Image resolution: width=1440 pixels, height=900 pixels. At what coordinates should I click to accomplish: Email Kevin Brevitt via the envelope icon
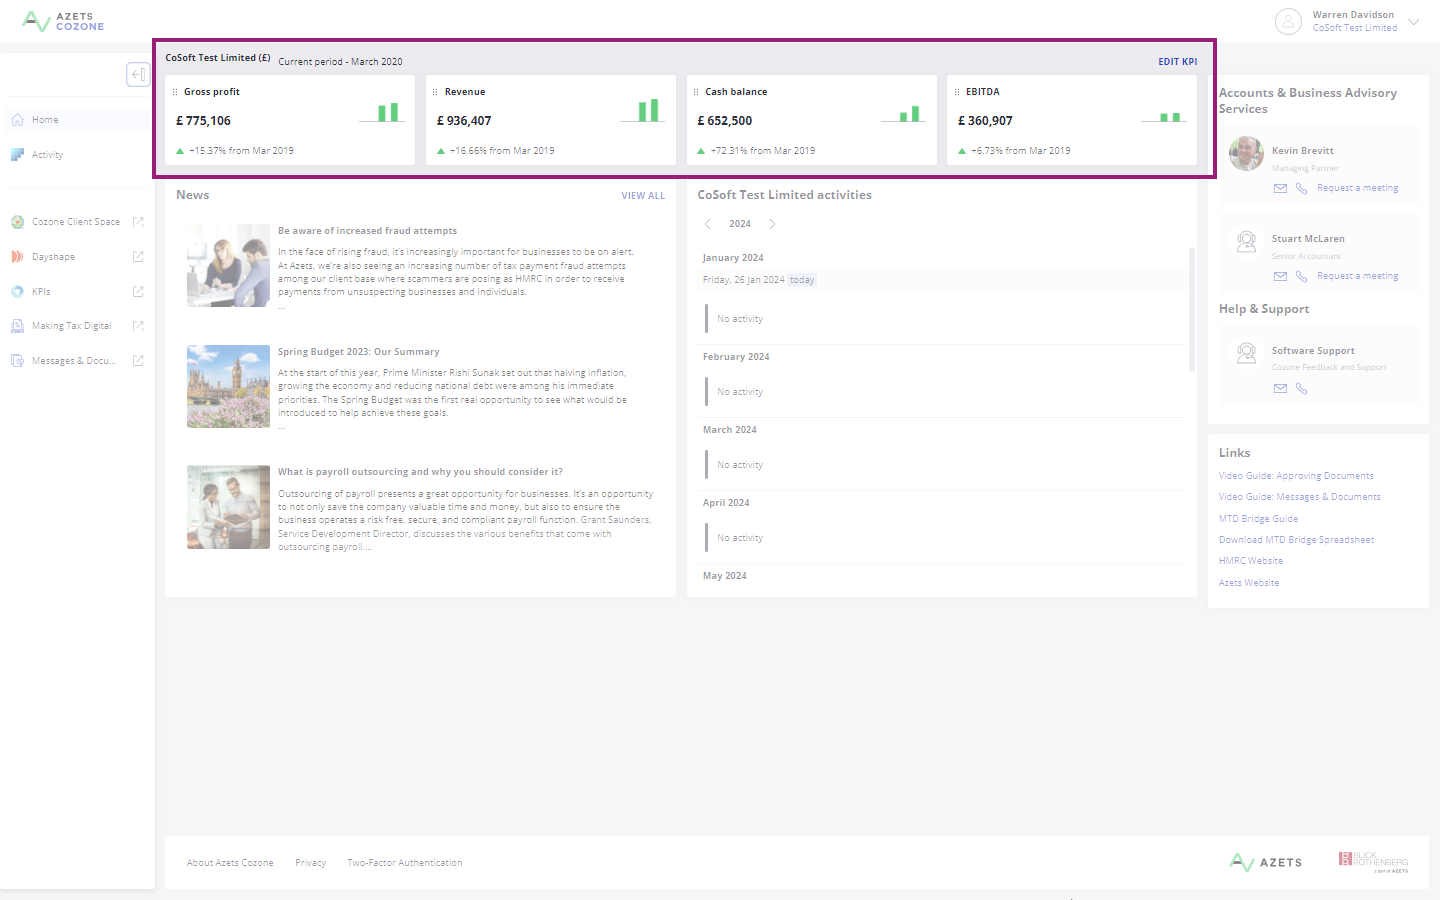pyautogui.click(x=1280, y=188)
